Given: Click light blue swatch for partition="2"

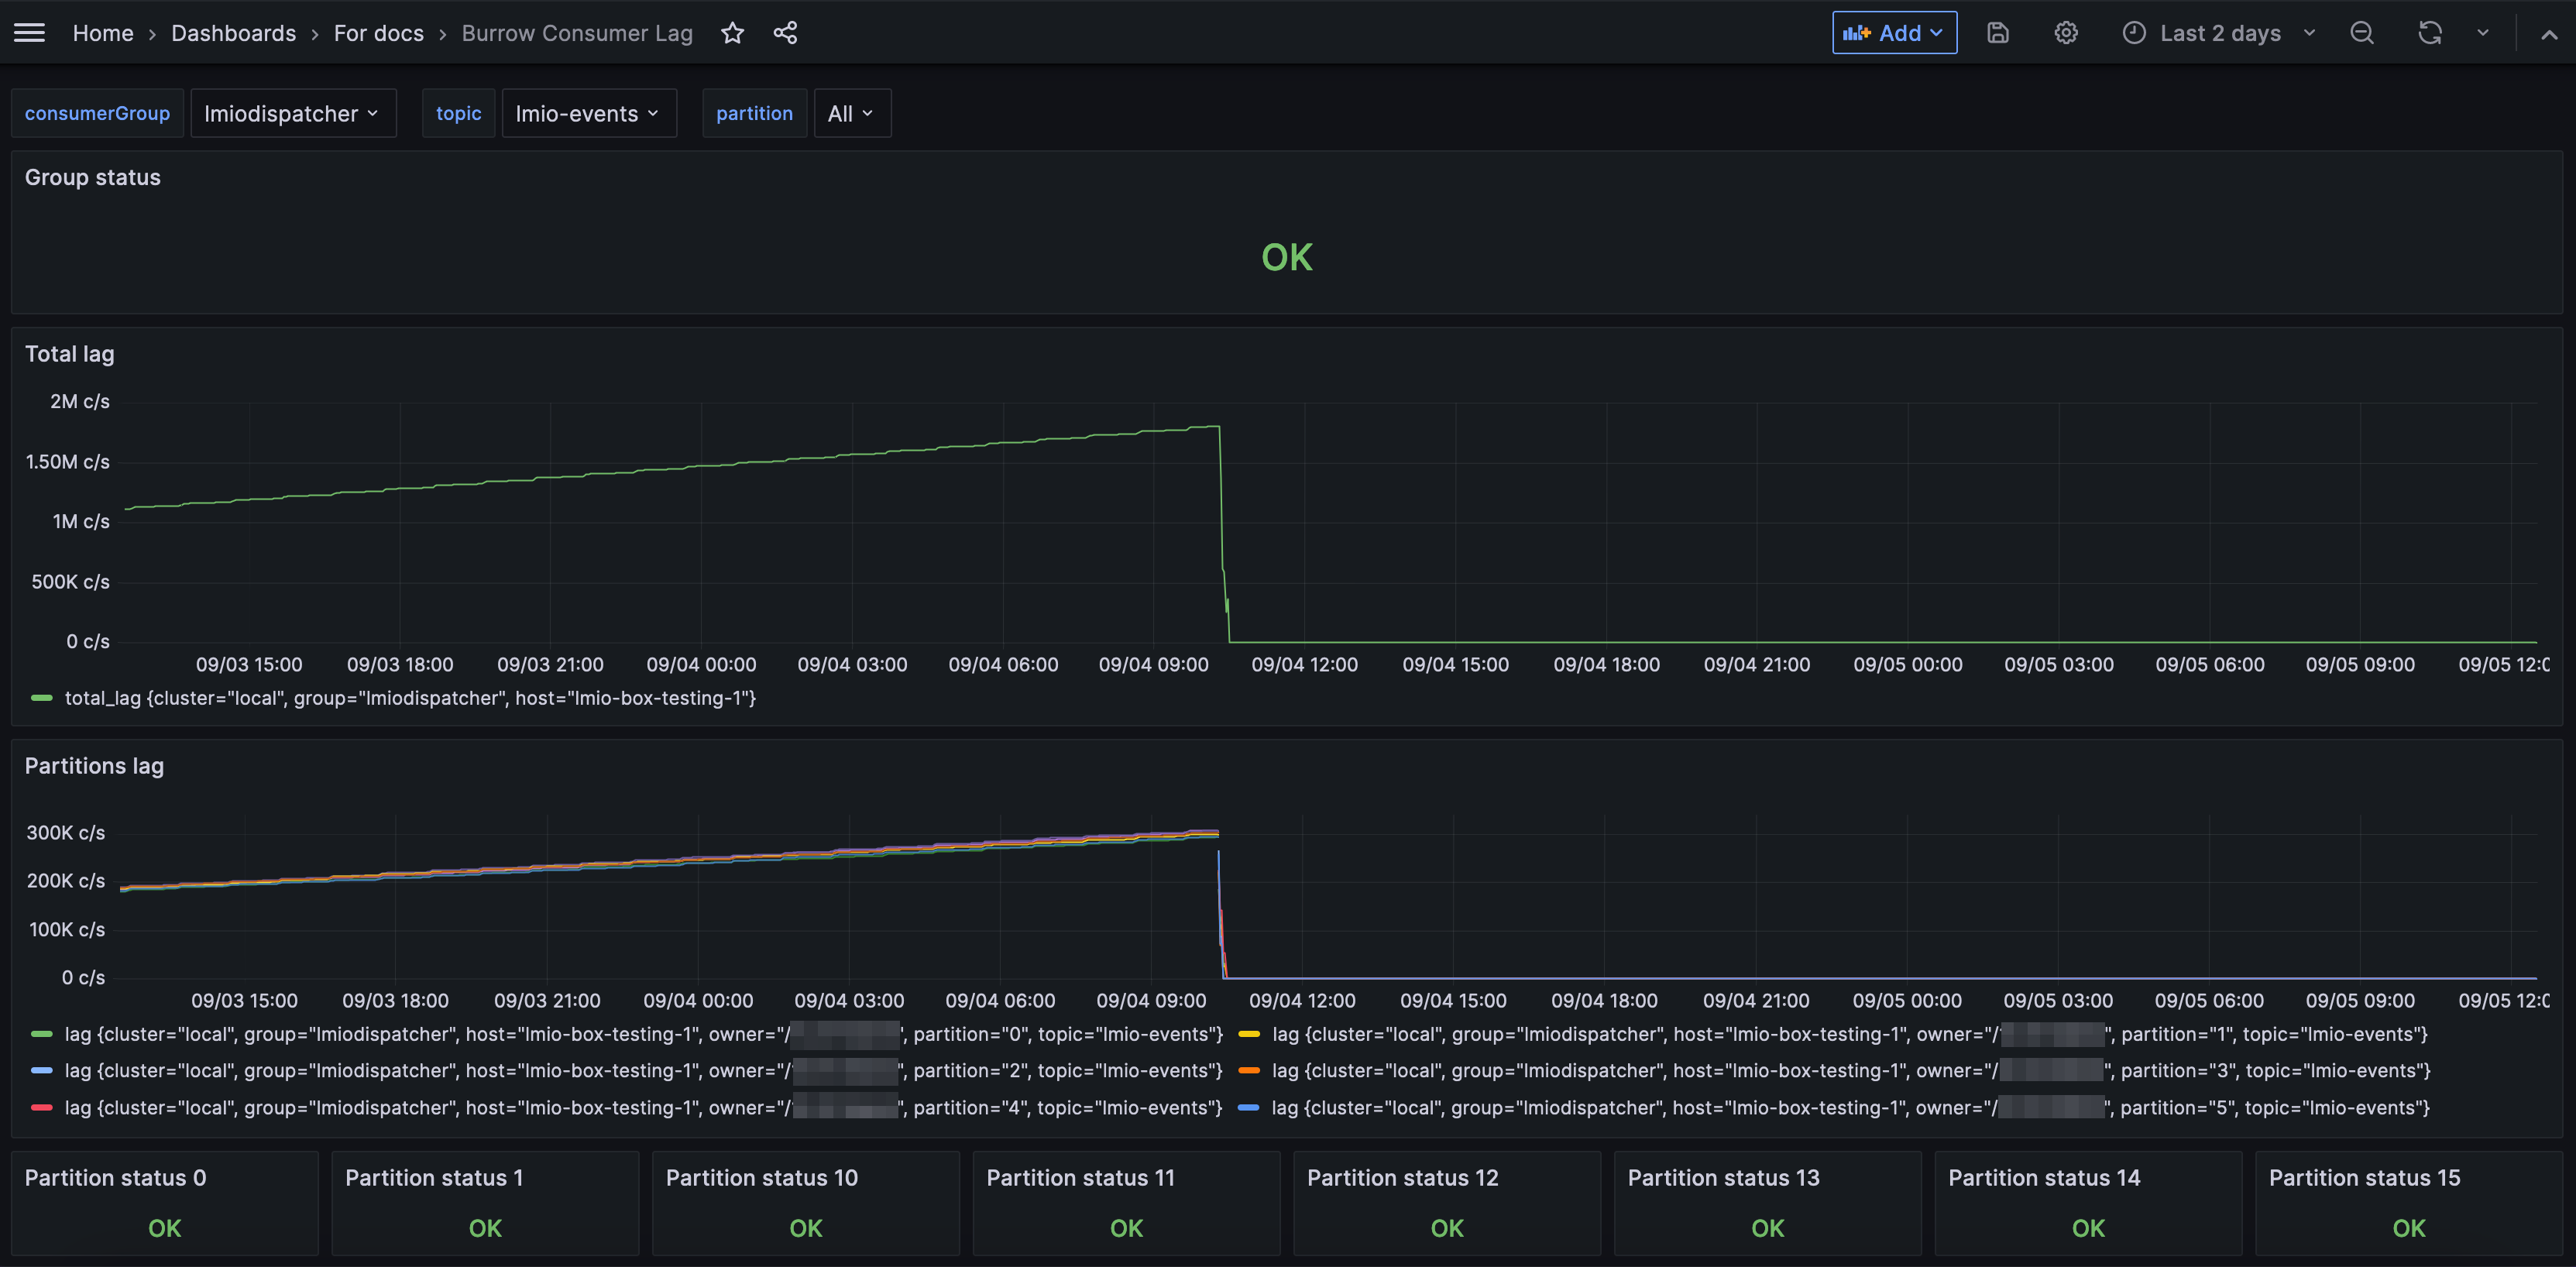Looking at the screenshot, I should click(41, 1070).
